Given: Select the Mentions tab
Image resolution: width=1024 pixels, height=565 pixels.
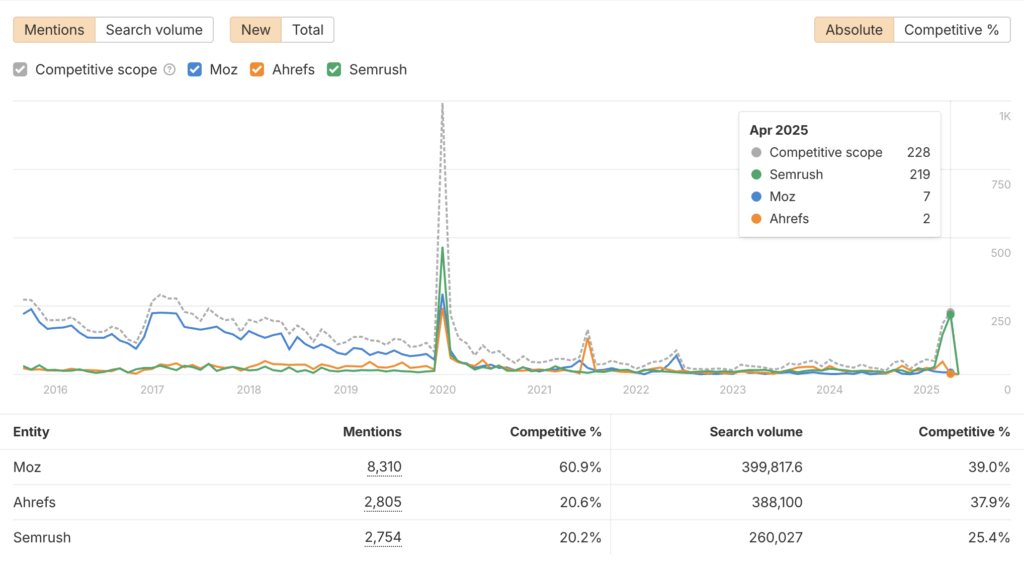Looking at the screenshot, I should (54, 30).
